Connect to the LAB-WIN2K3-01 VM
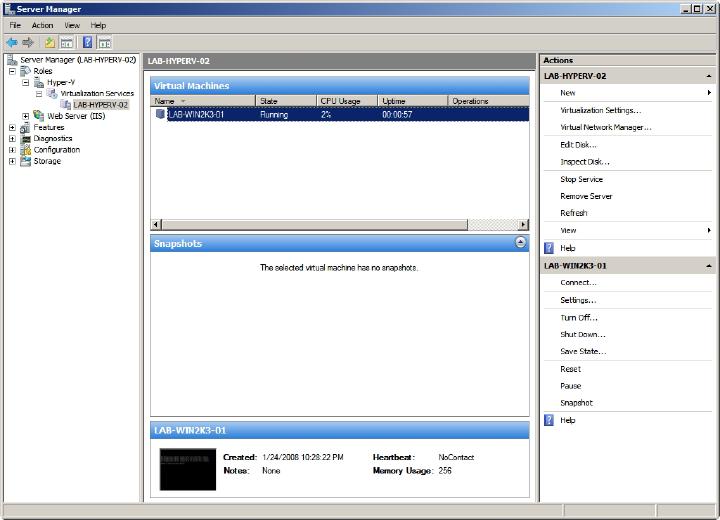720x520 pixels. [x=578, y=283]
